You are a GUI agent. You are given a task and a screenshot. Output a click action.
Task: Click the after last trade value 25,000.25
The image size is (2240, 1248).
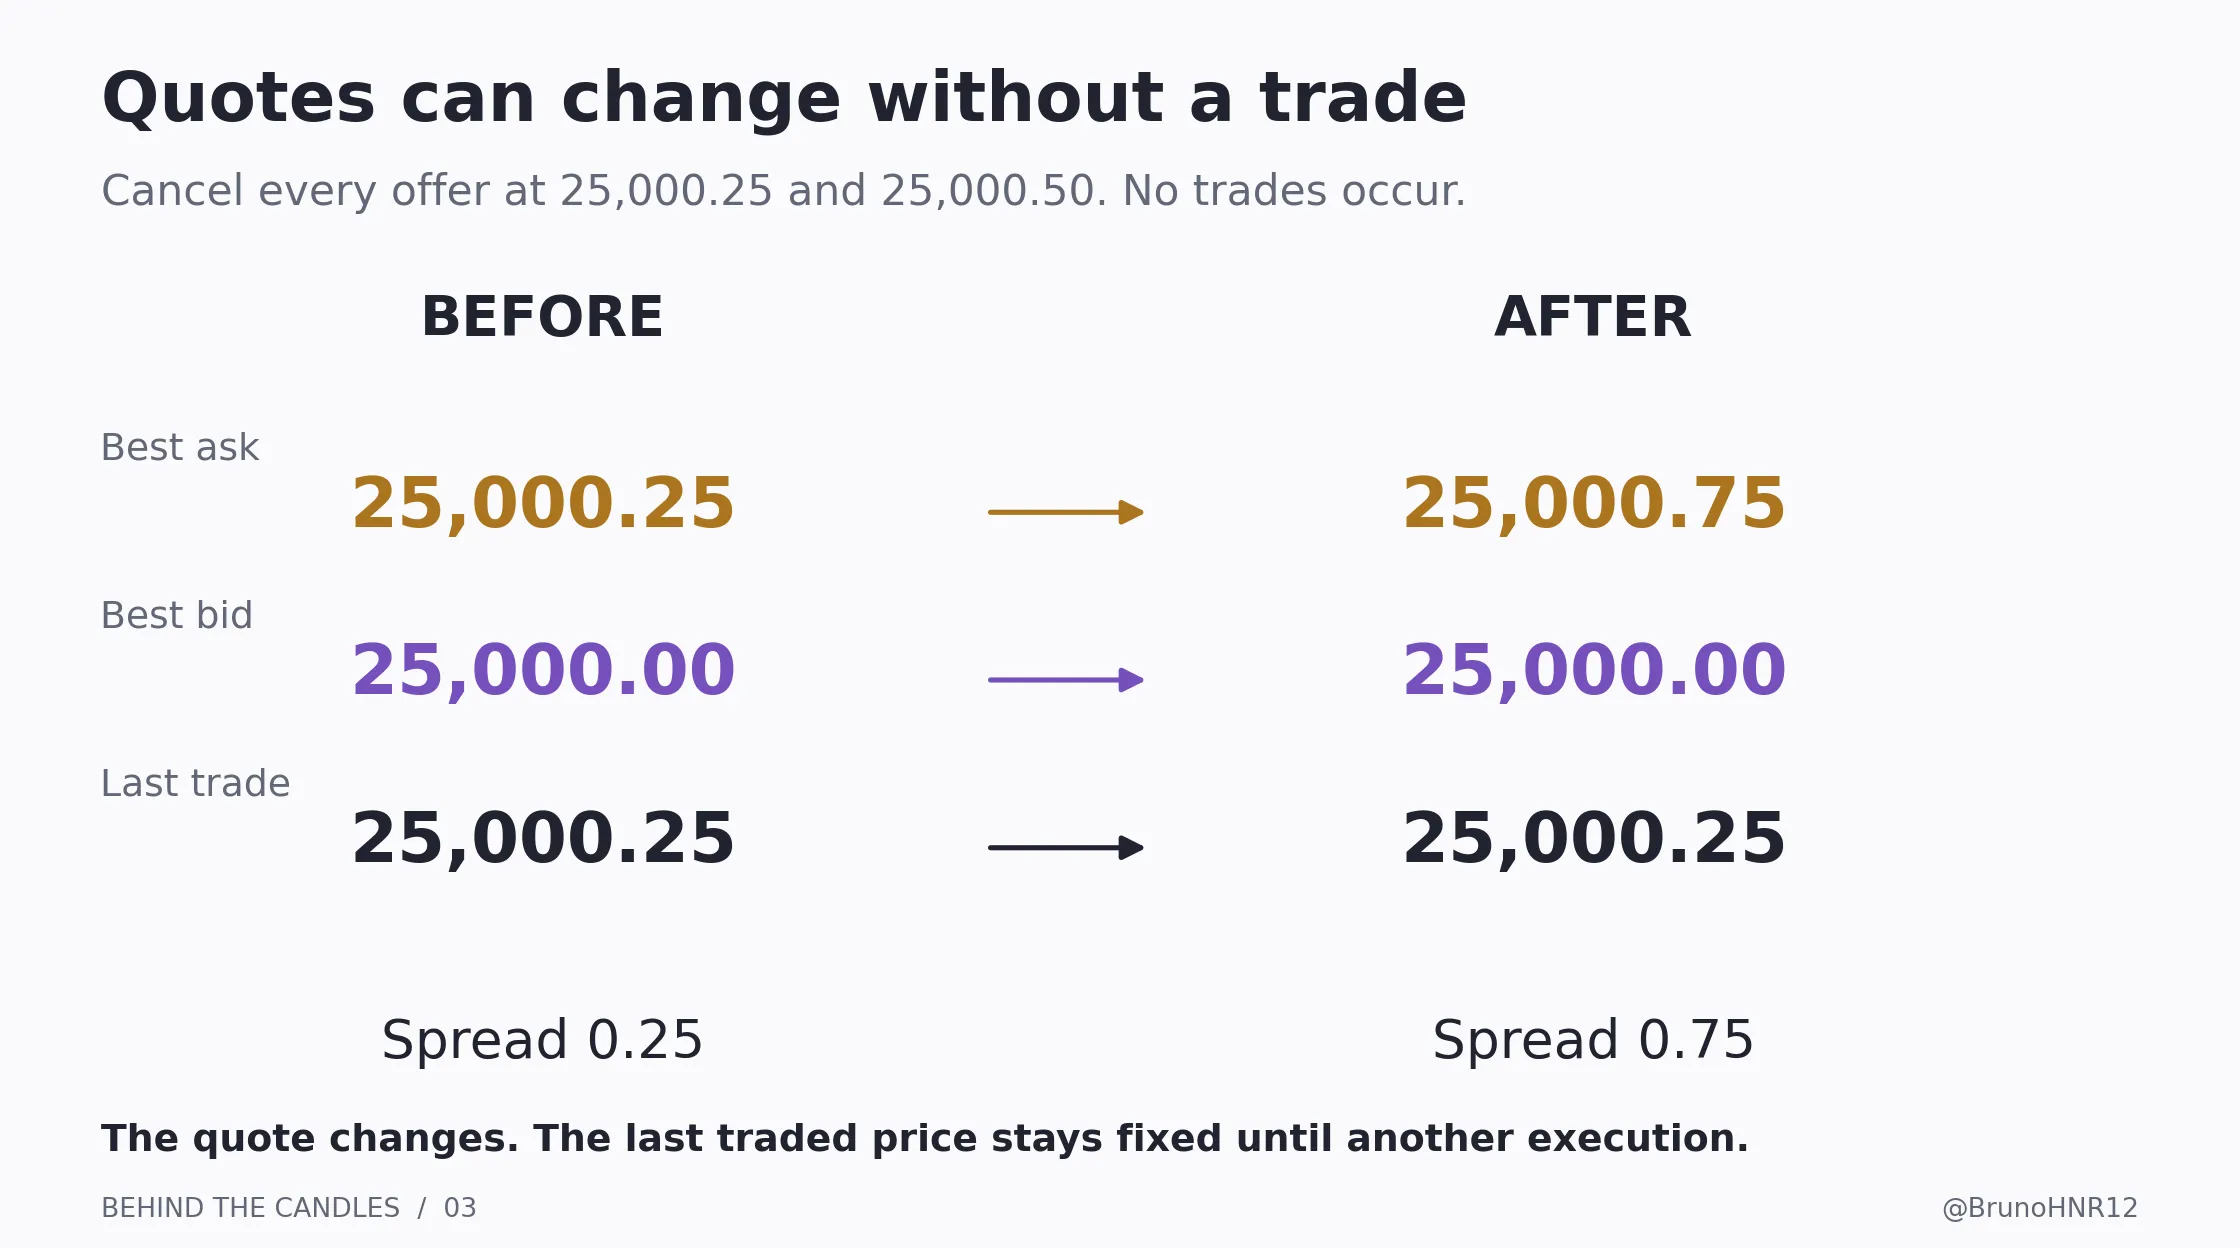tap(1594, 839)
